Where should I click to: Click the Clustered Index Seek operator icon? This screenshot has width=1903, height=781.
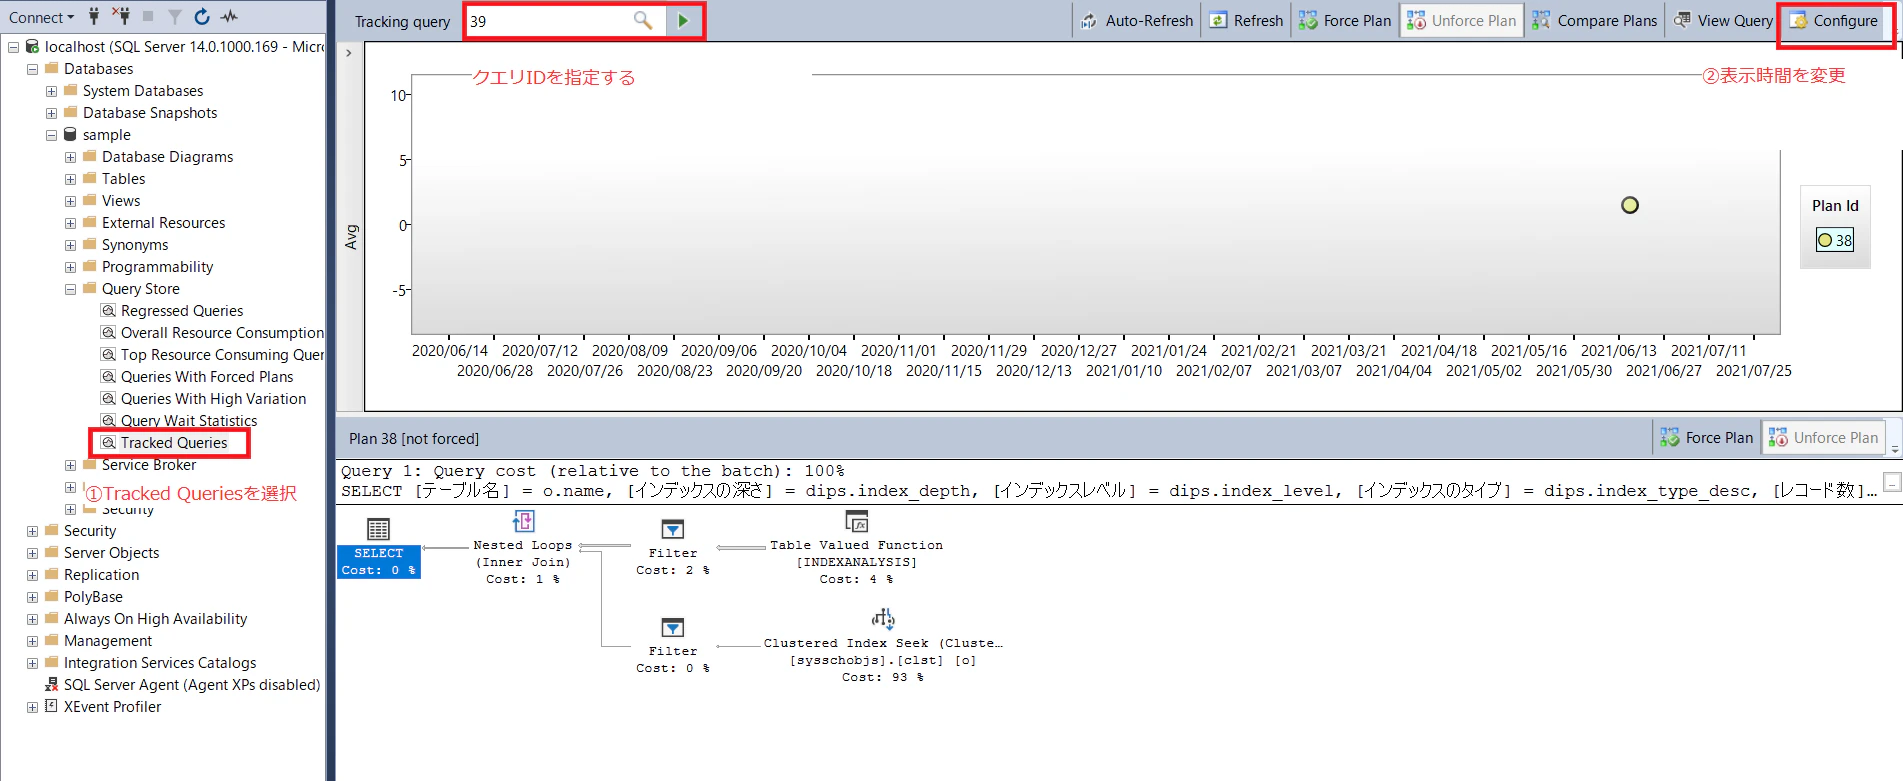point(883,619)
